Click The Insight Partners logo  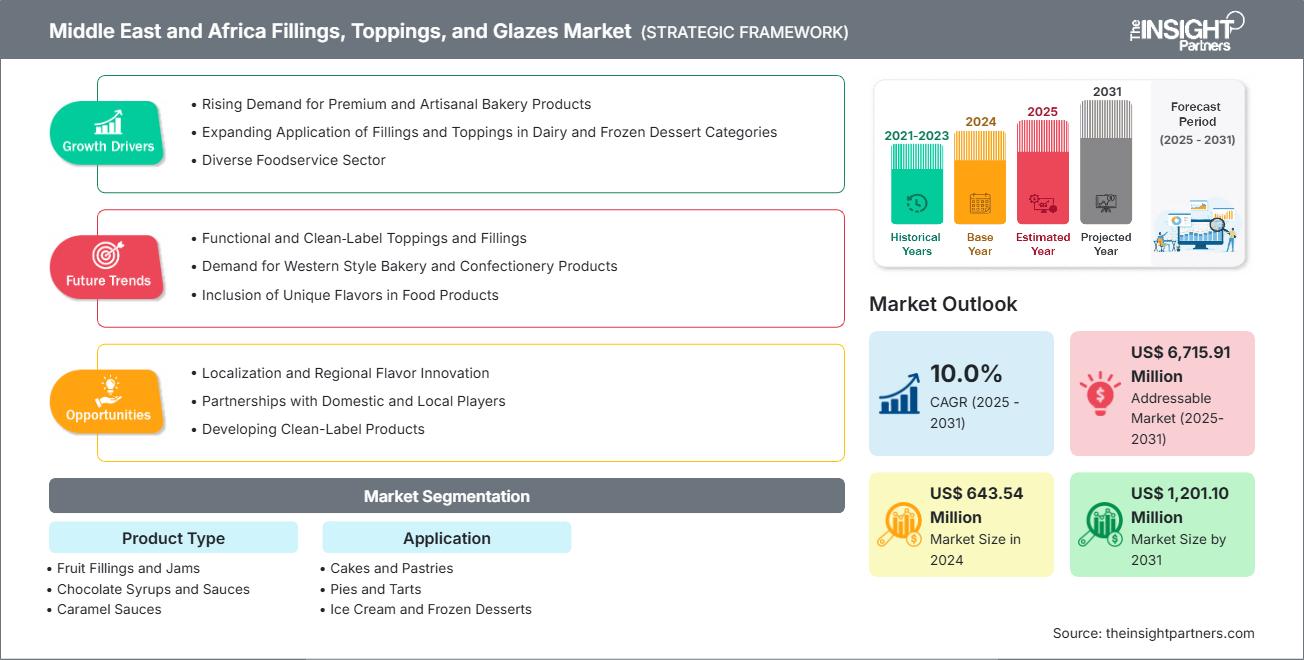1187,31
